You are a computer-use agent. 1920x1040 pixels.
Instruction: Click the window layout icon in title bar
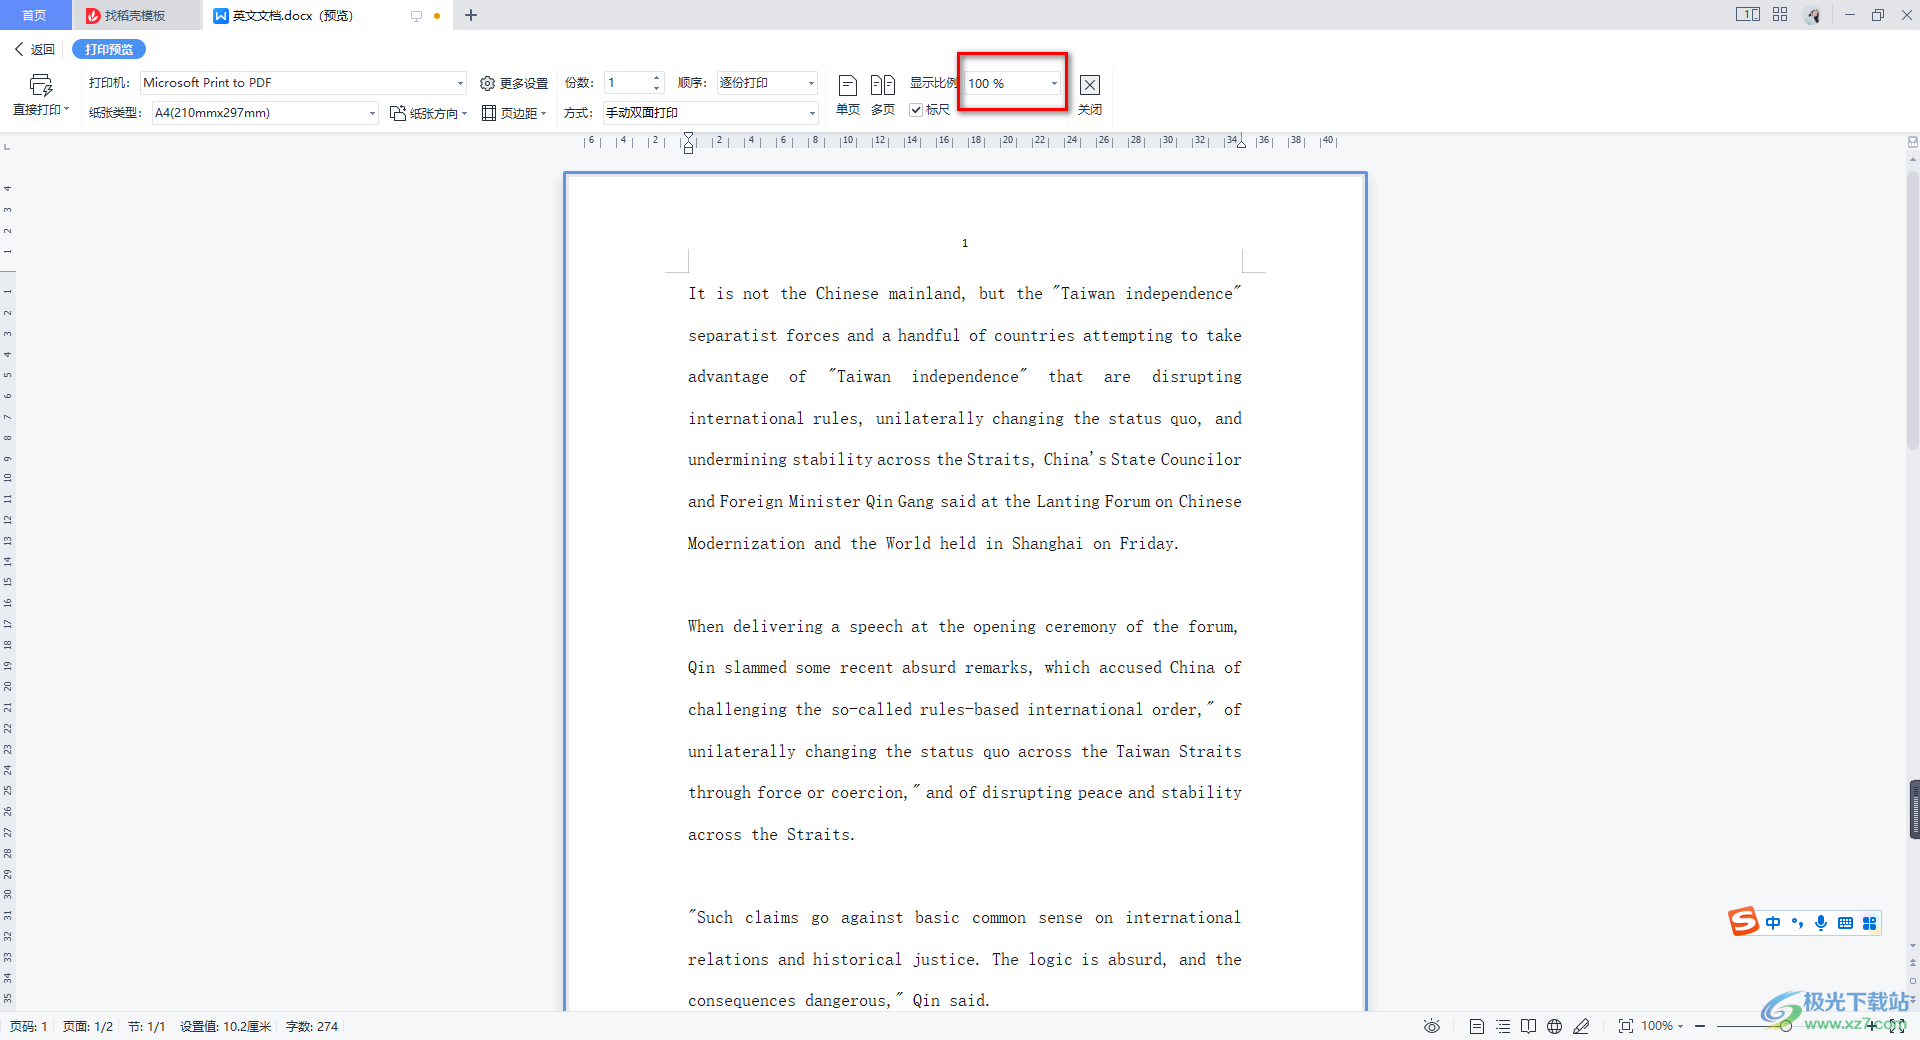tap(1747, 15)
